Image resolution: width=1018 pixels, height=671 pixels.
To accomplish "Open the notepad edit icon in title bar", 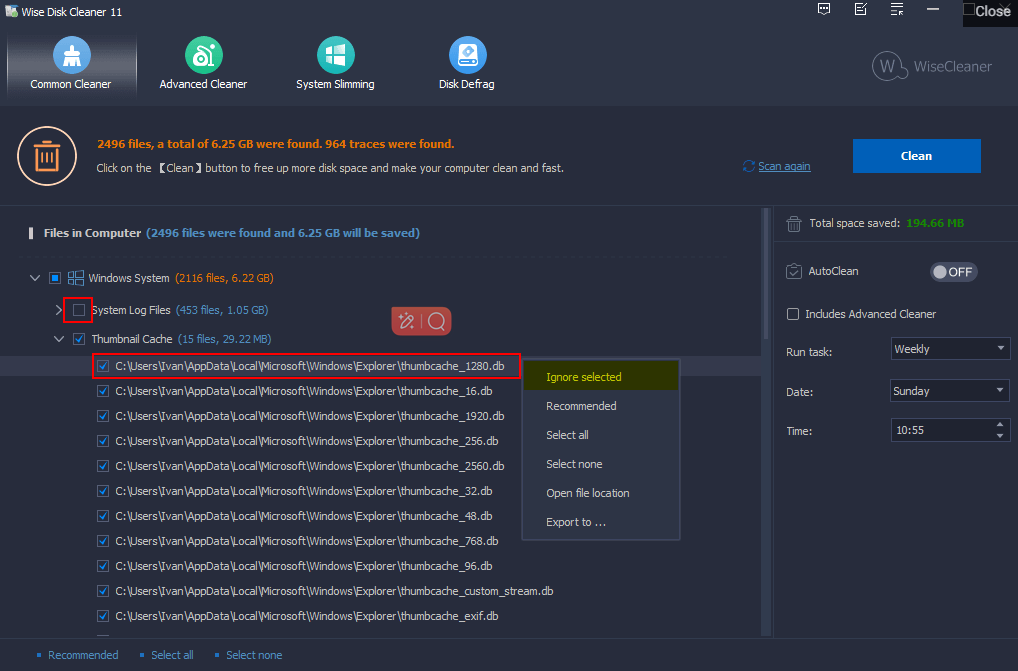I will tap(860, 9).
